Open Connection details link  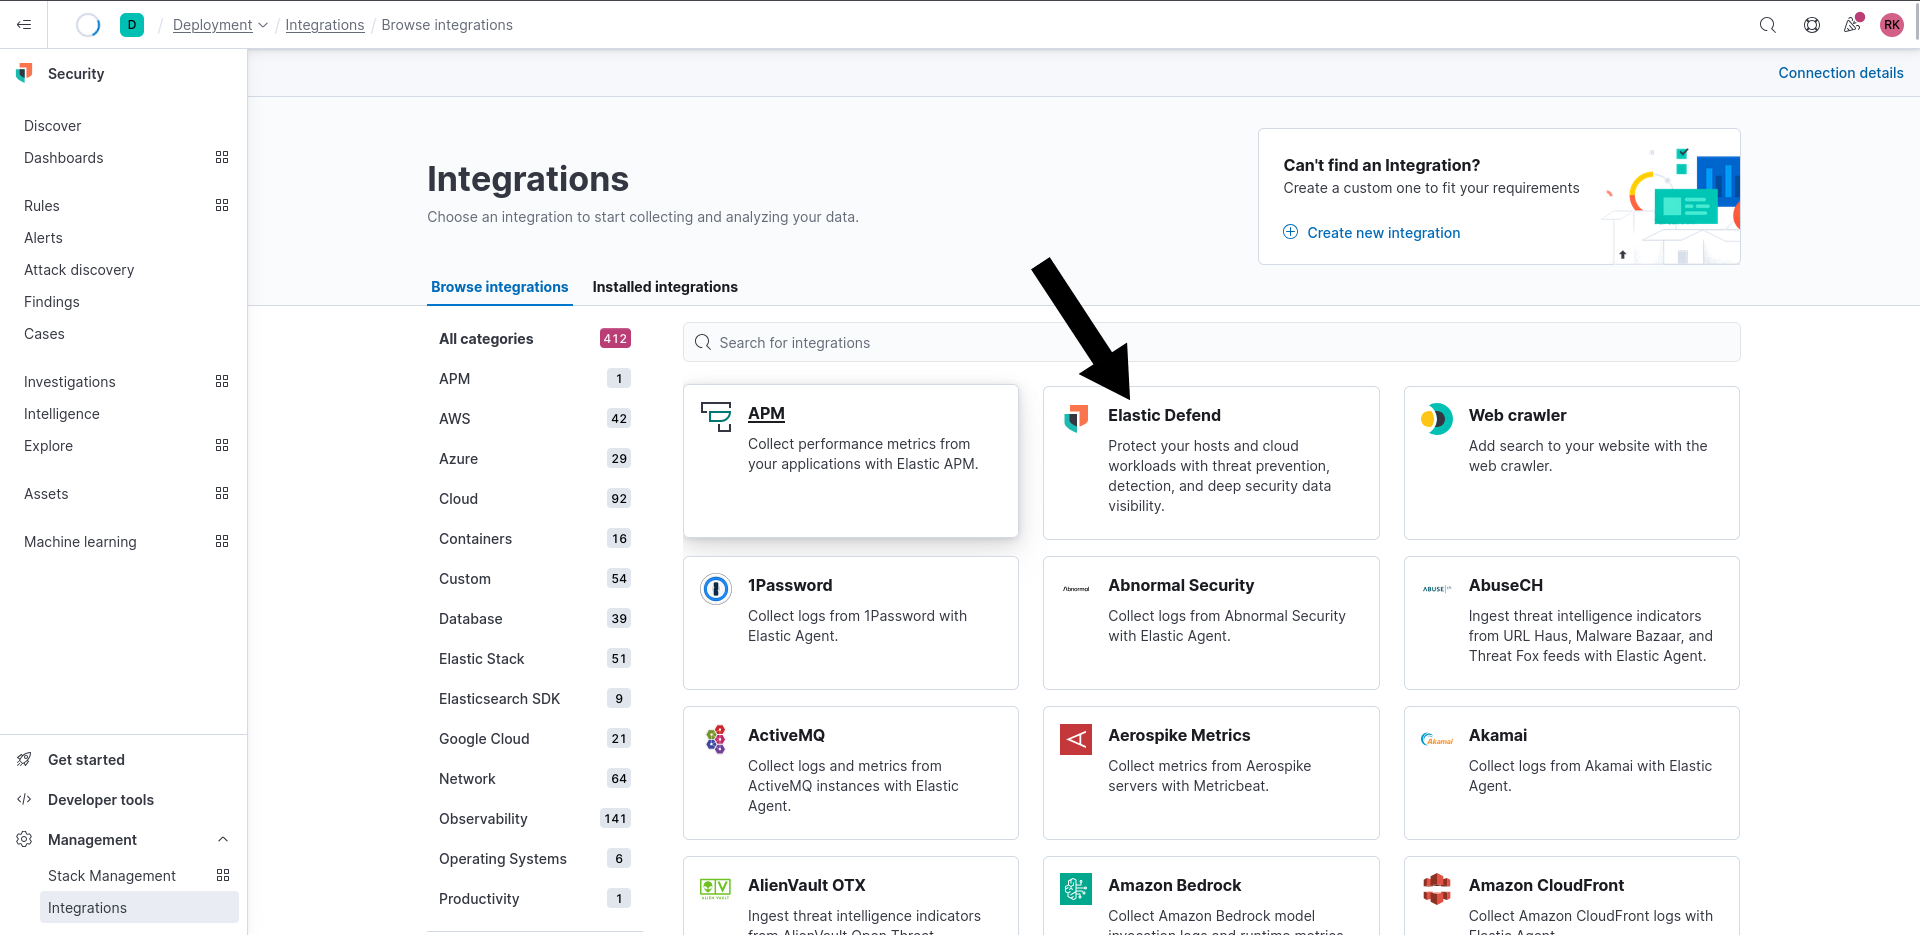pyautogui.click(x=1840, y=73)
